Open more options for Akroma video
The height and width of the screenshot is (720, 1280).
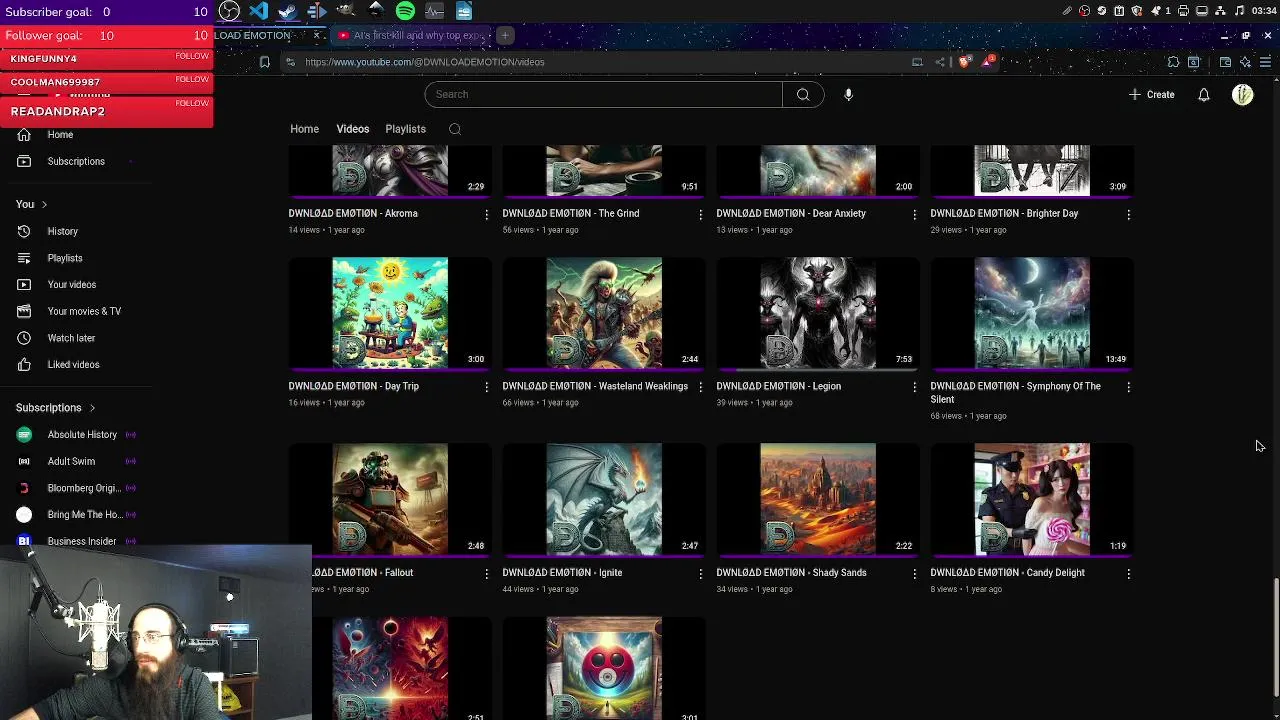(x=487, y=215)
